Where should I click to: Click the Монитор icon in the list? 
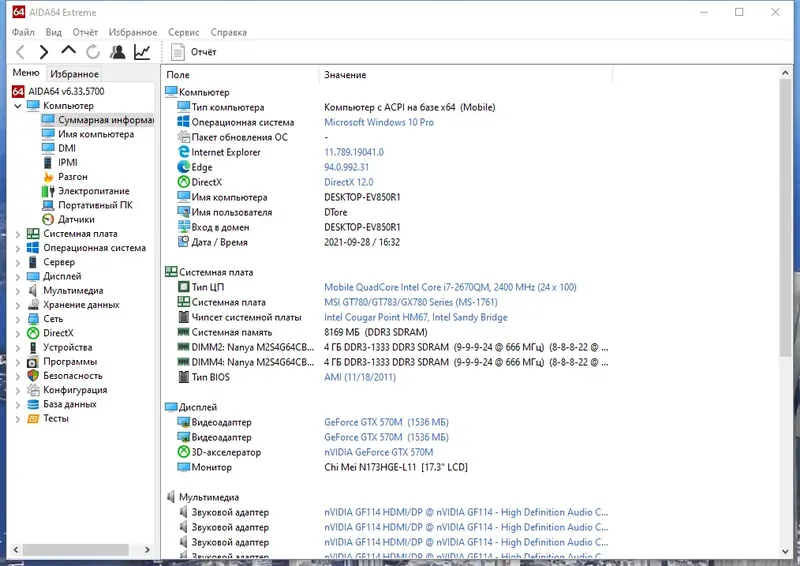pos(183,467)
